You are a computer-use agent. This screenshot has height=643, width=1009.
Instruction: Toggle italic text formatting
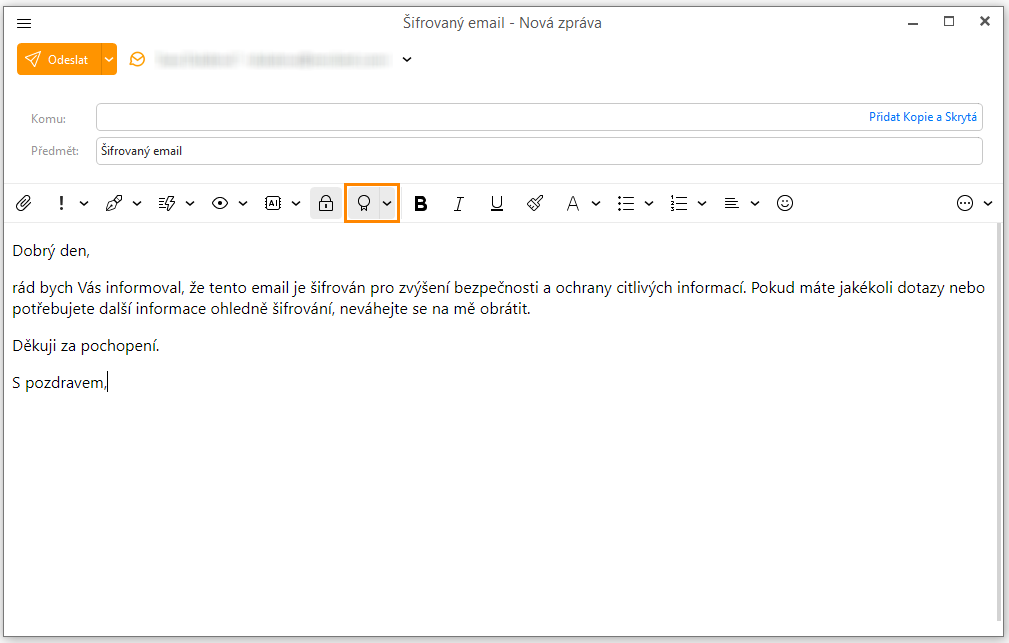coord(459,203)
